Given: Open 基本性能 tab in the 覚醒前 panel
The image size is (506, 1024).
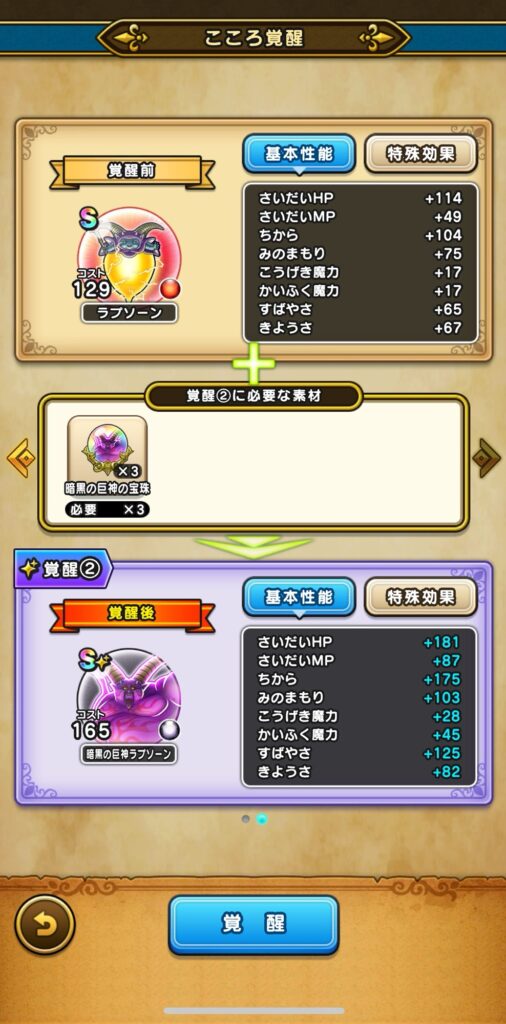Looking at the screenshot, I should (299, 154).
